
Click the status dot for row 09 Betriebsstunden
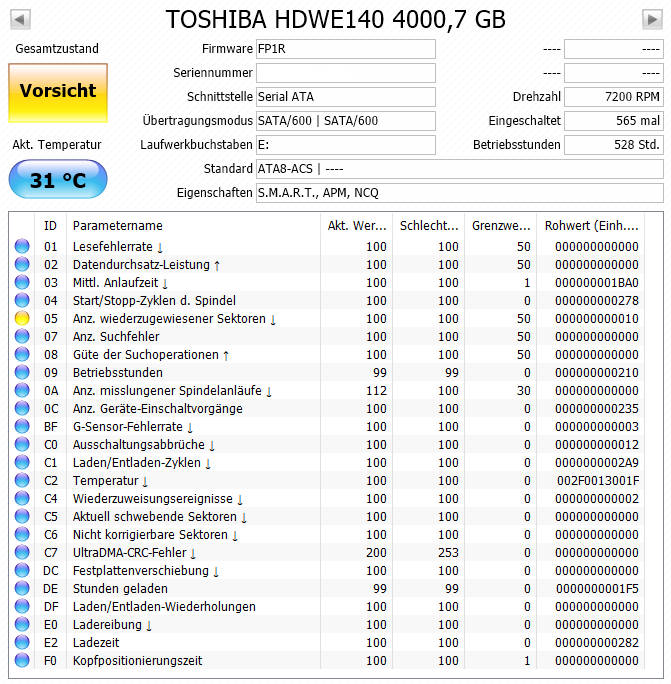pyautogui.click(x=22, y=373)
